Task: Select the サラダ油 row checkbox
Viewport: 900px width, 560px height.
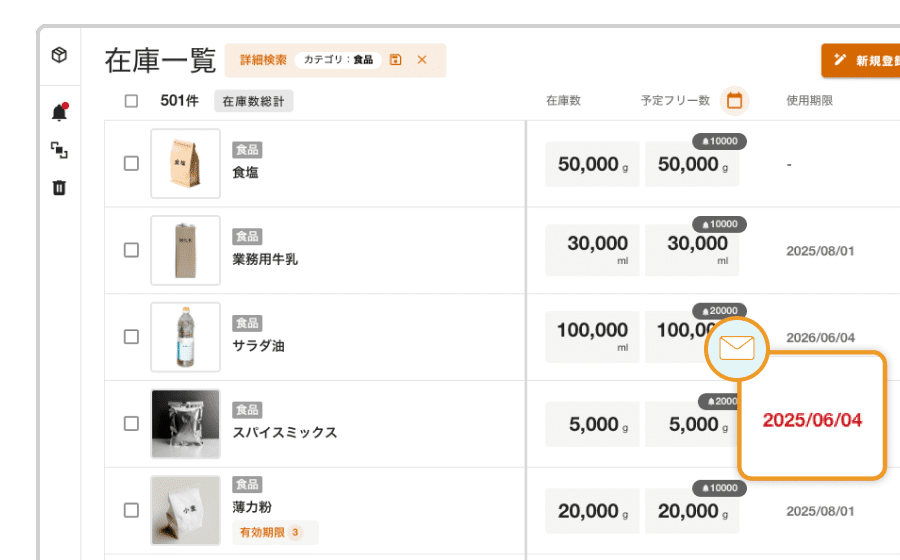Action: pyautogui.click(x=131, y=336)
